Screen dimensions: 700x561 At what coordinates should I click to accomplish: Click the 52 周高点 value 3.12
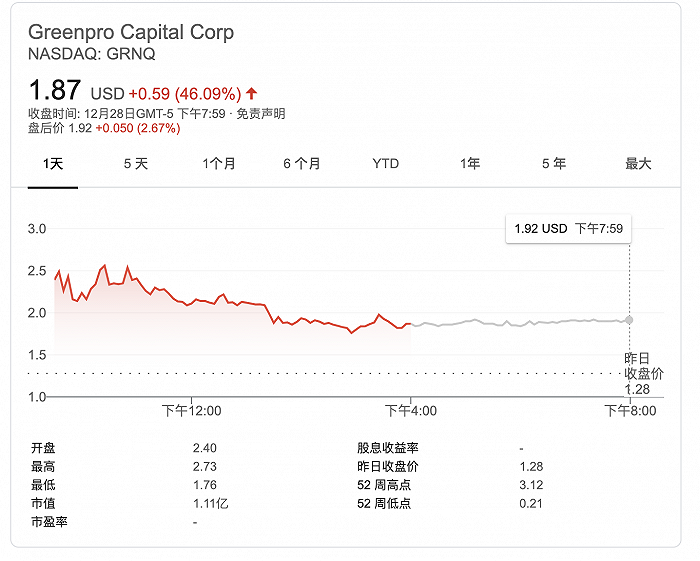[531, 485]
